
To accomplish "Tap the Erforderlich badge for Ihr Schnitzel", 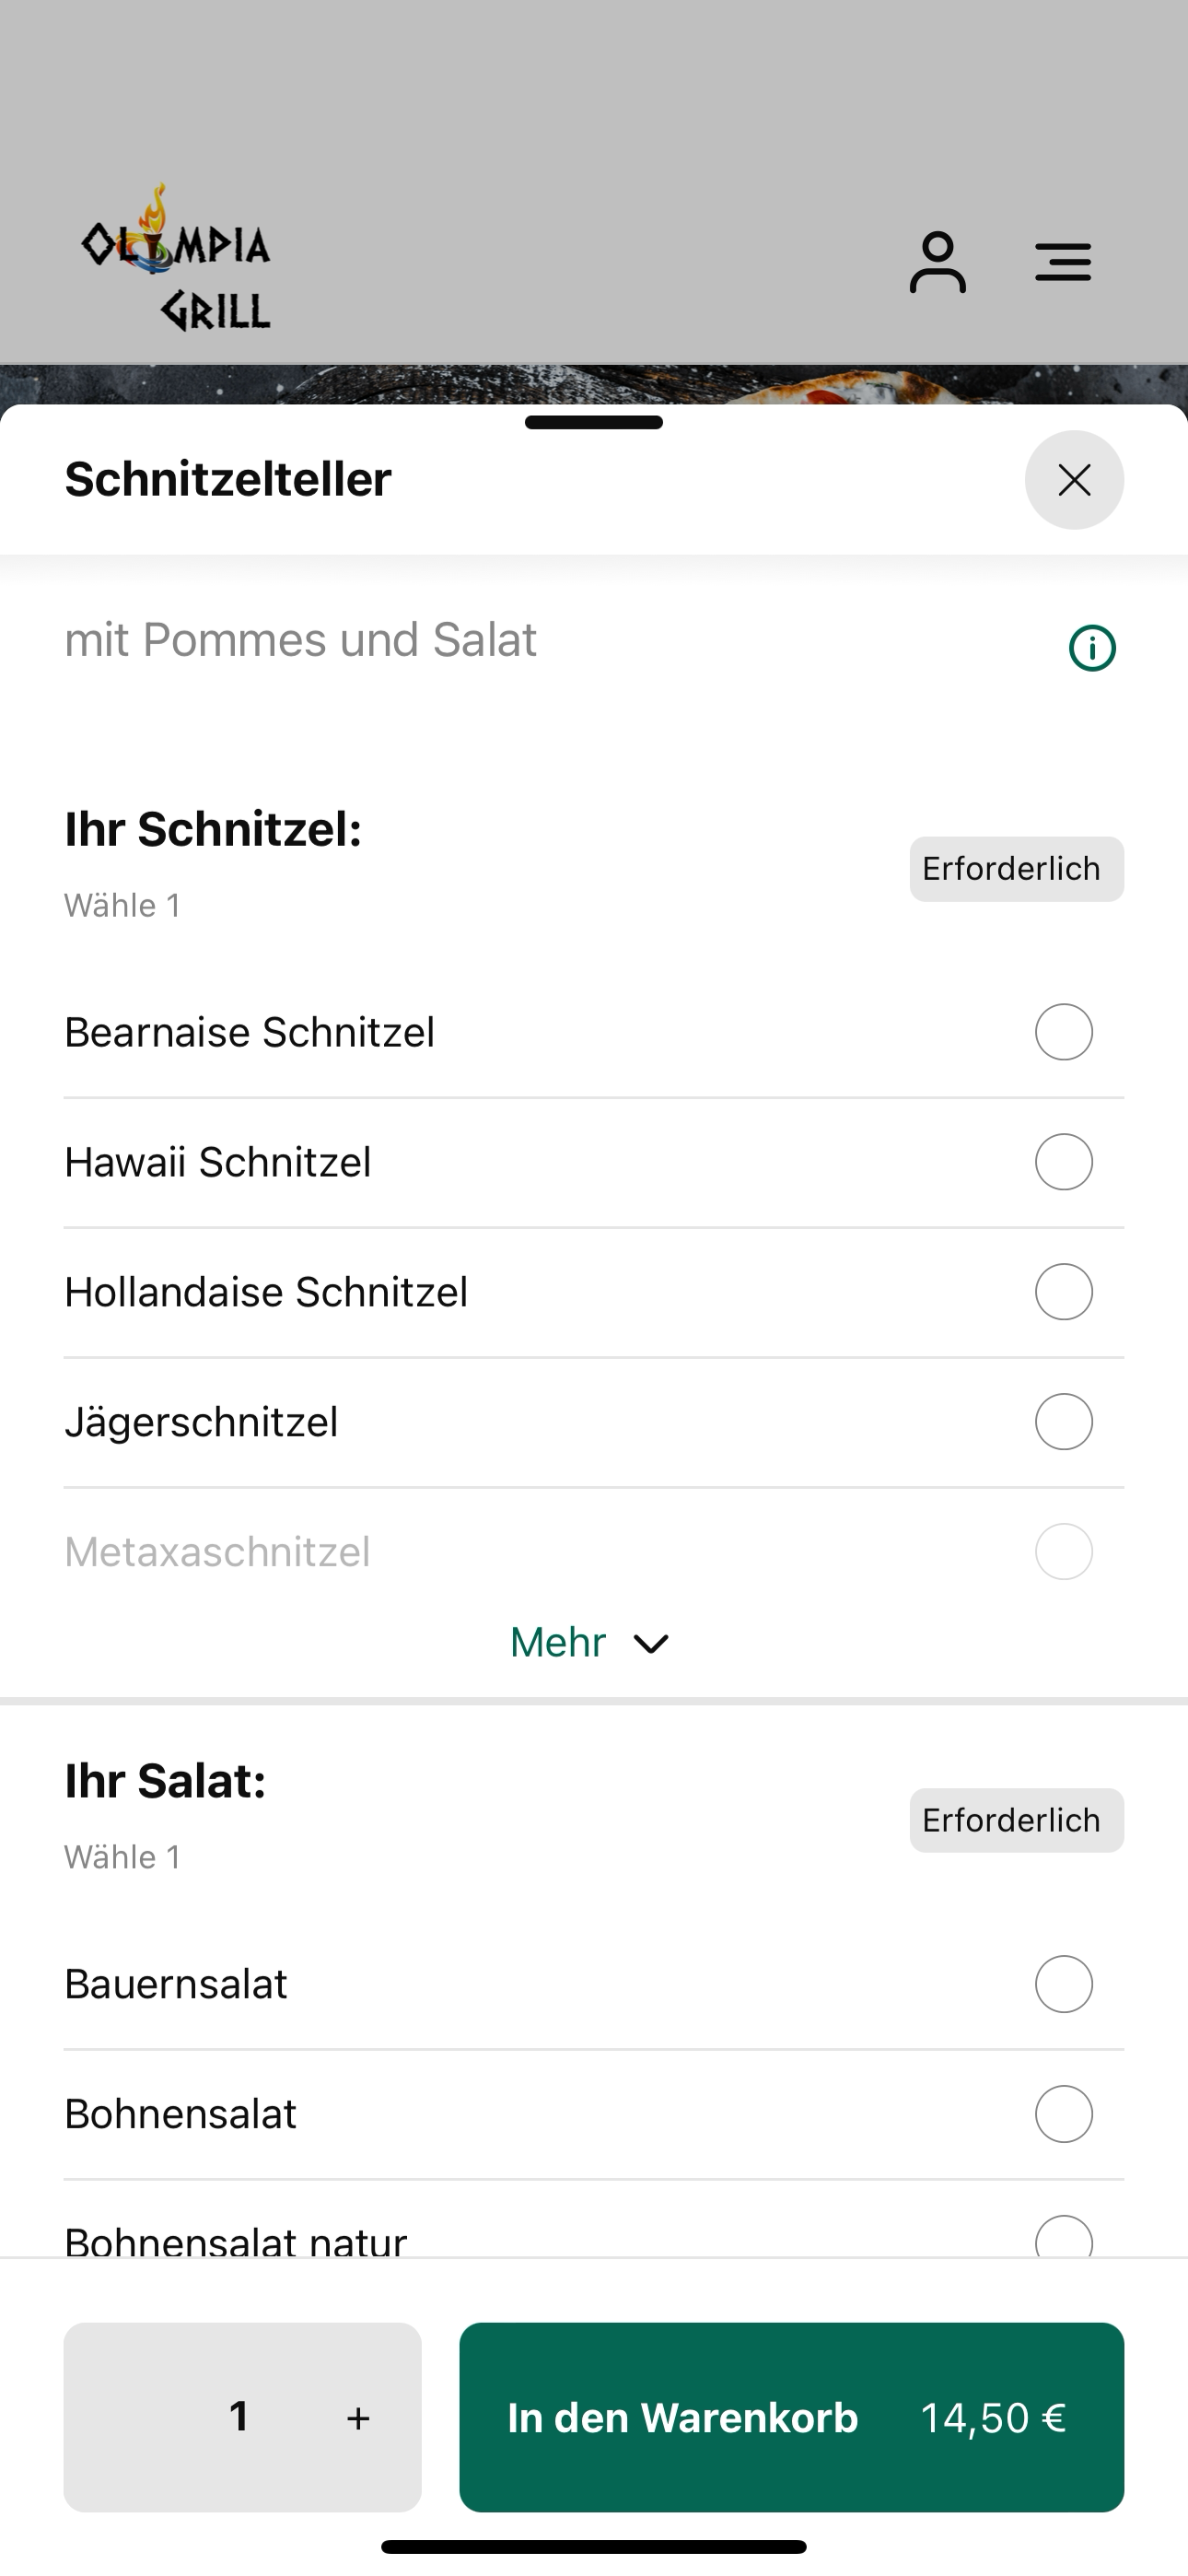I will point(1016,869).
